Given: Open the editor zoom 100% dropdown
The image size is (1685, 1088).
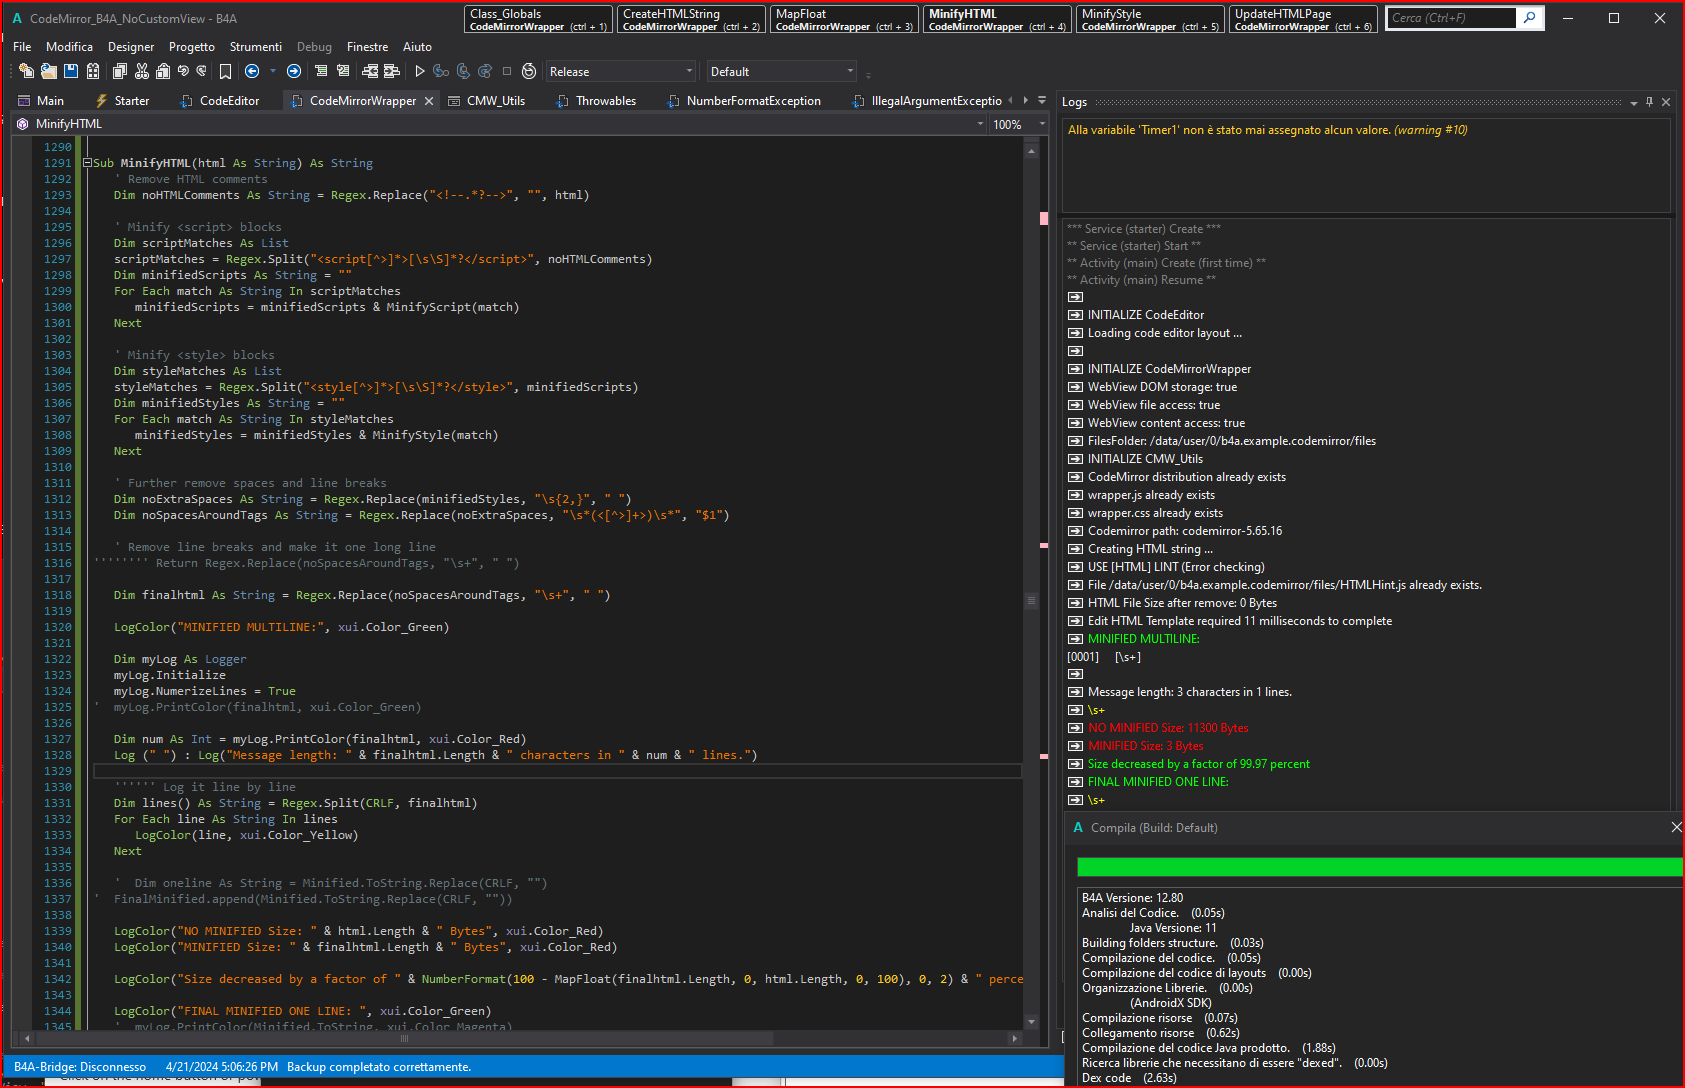Looking at the screenshot, I should point(1042,124).
